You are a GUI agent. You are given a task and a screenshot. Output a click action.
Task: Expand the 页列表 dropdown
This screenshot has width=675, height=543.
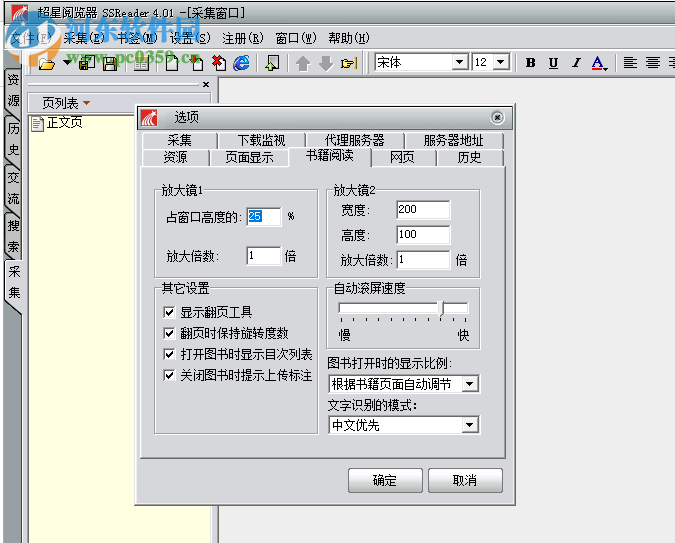(x=87, y=103)
